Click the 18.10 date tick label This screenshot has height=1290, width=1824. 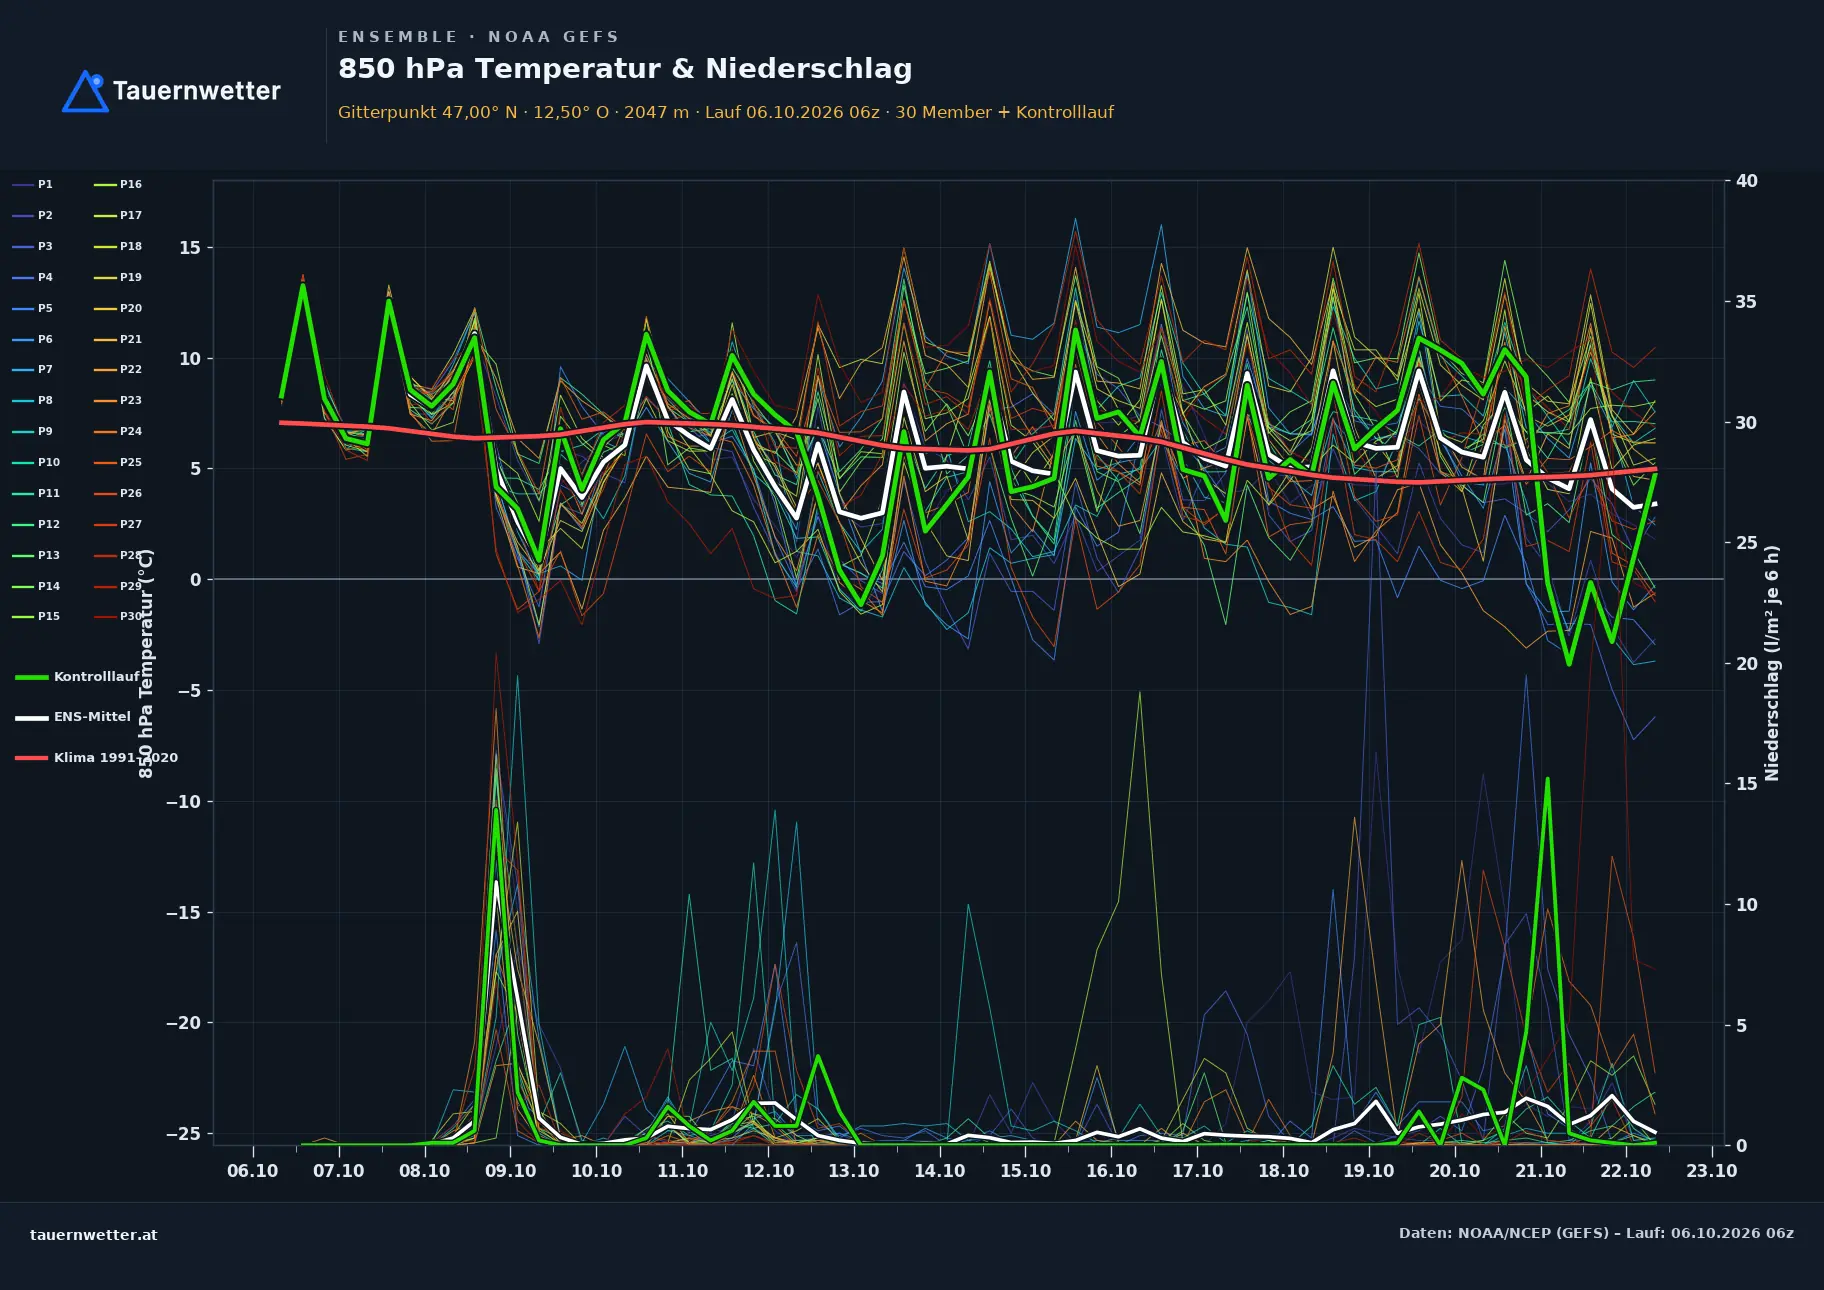coord(1284,1171)
